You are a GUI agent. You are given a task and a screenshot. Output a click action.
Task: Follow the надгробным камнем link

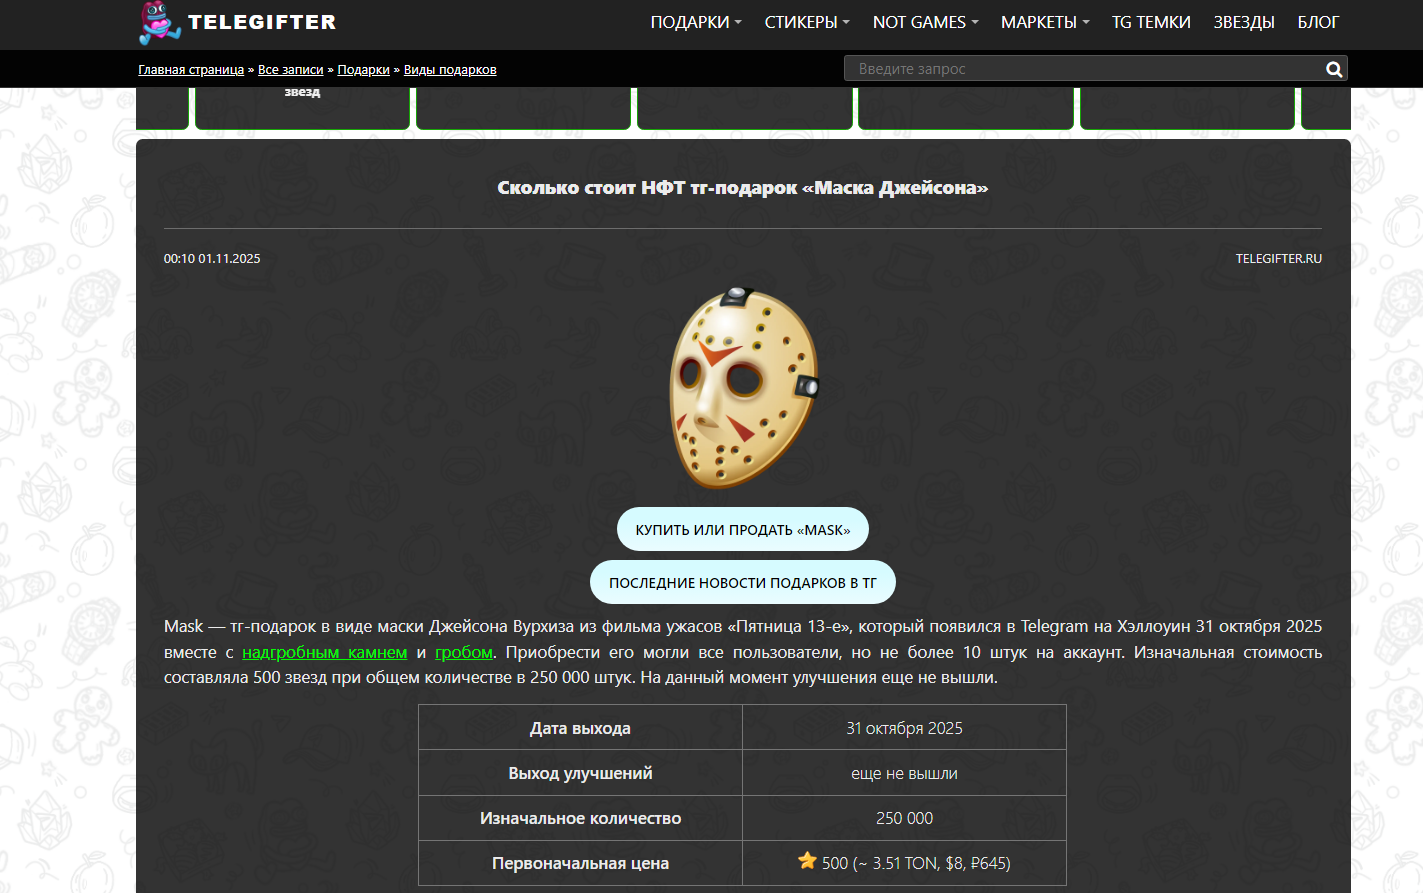325,652
